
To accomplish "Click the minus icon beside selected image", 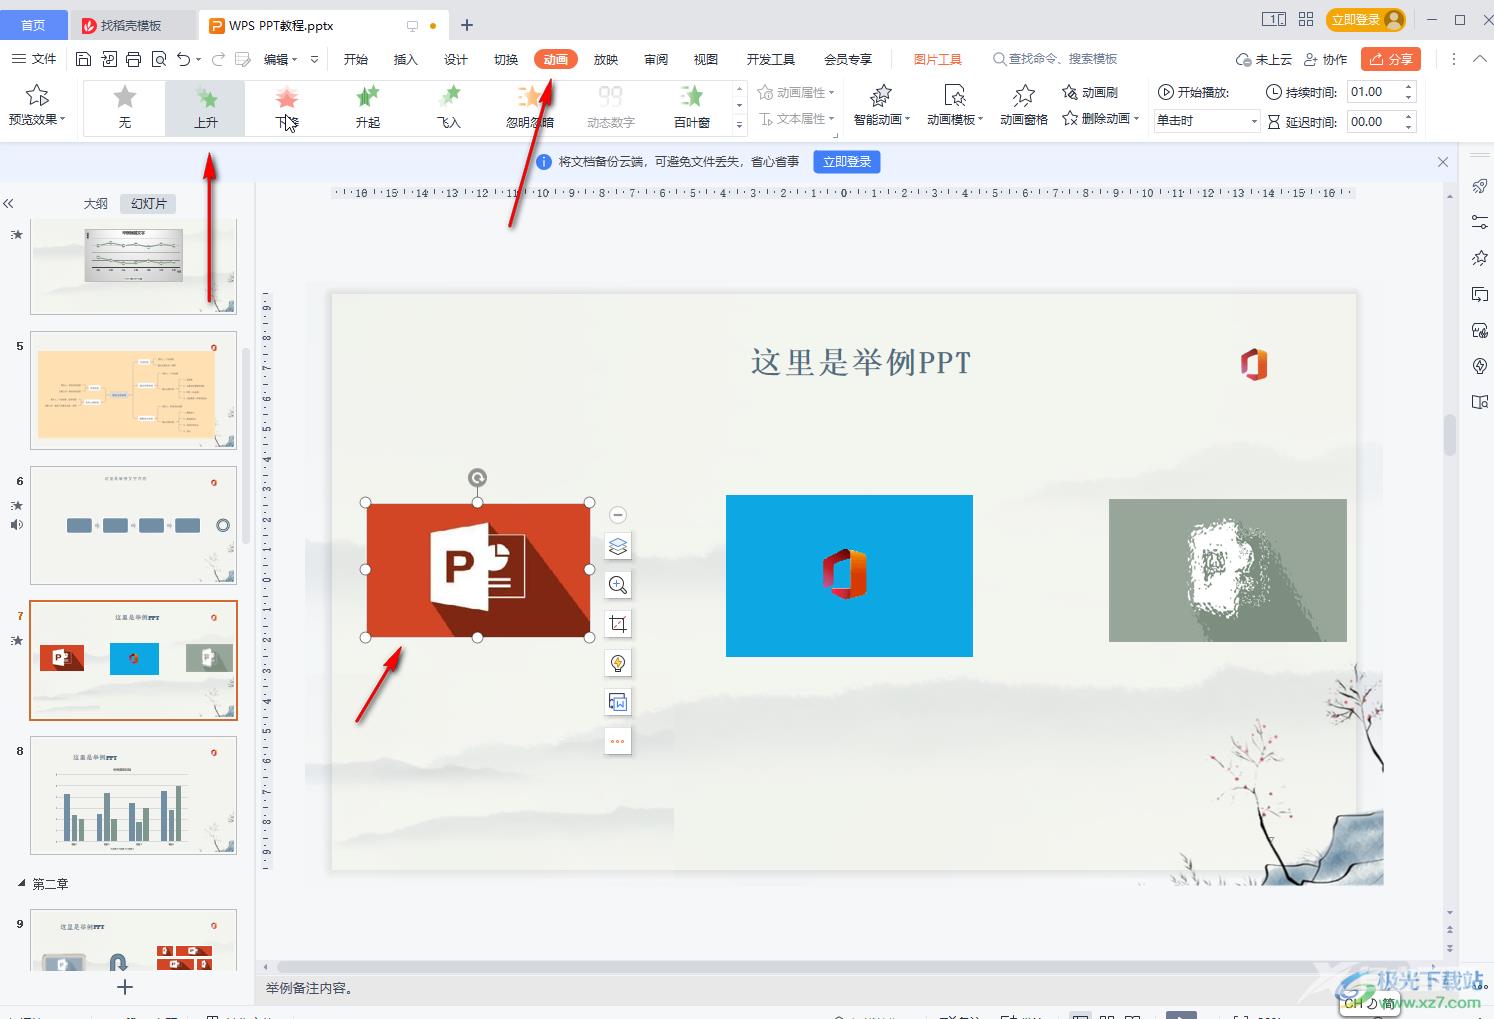I will coord(618,514).
